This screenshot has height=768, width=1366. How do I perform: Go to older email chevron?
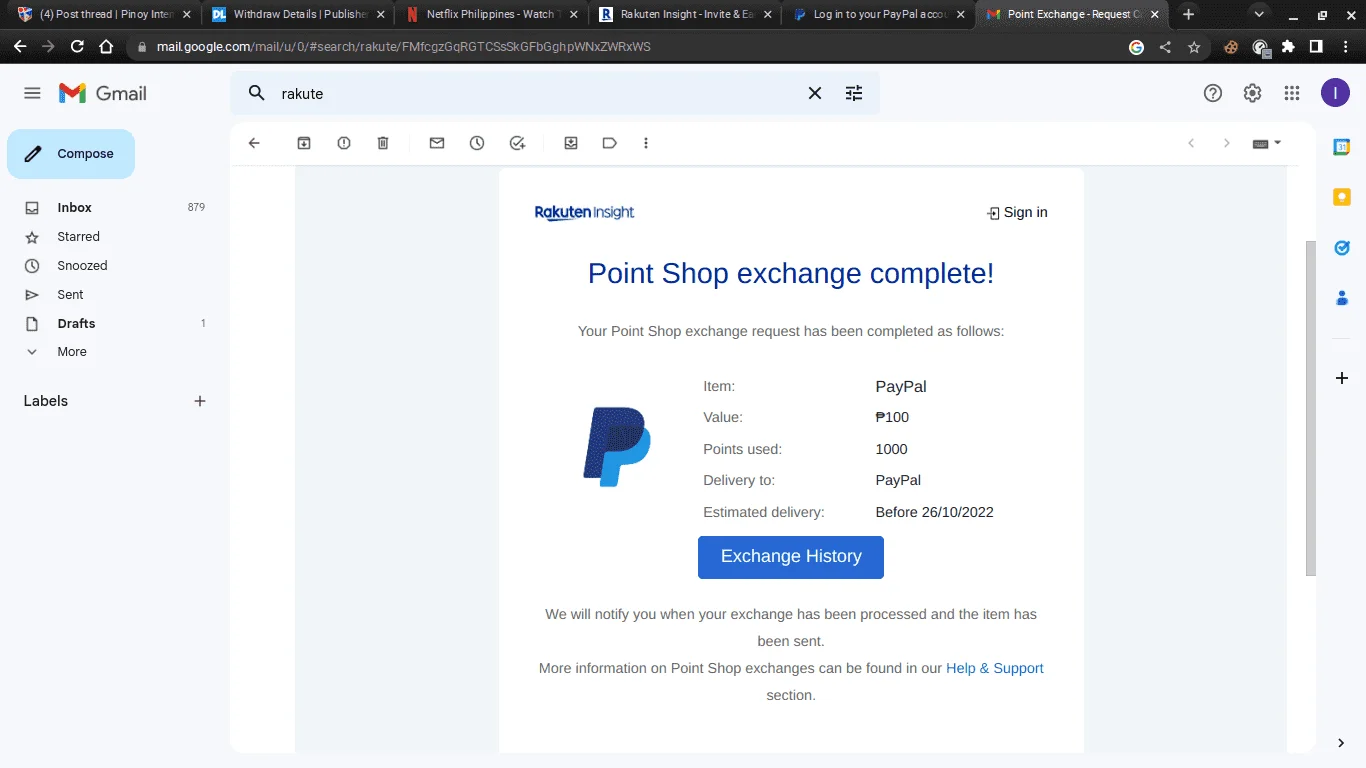(x=1227, y=143)
